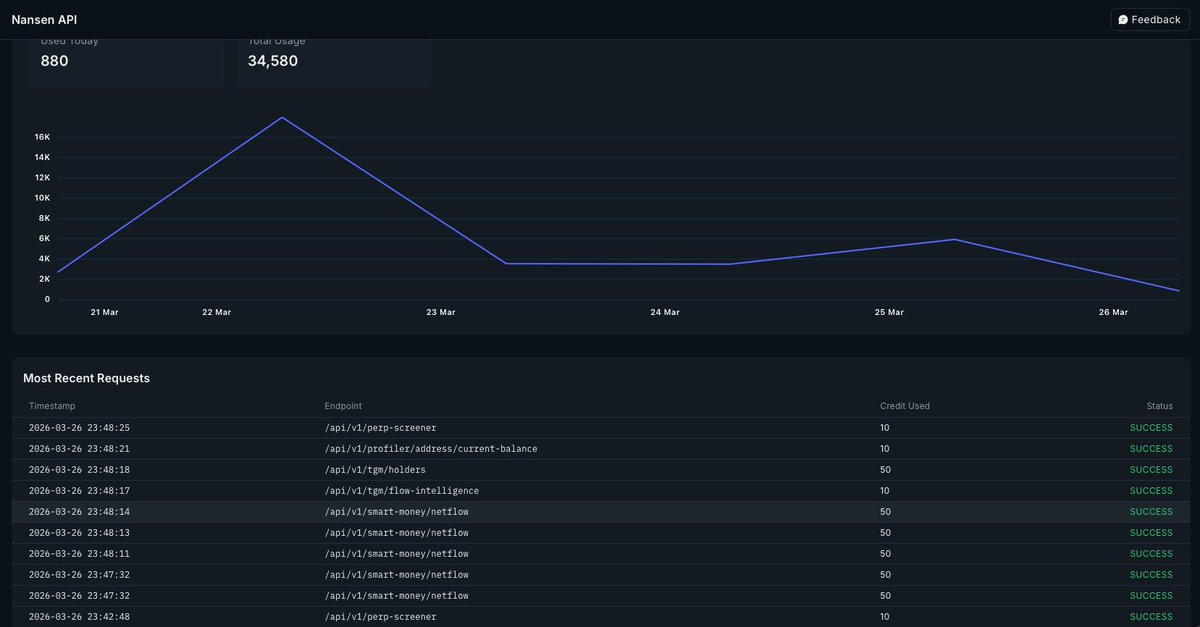Viewport: 1200px width, 627px height.
Task: Click the 4K y-axis label
Action: tap(45, 259)
